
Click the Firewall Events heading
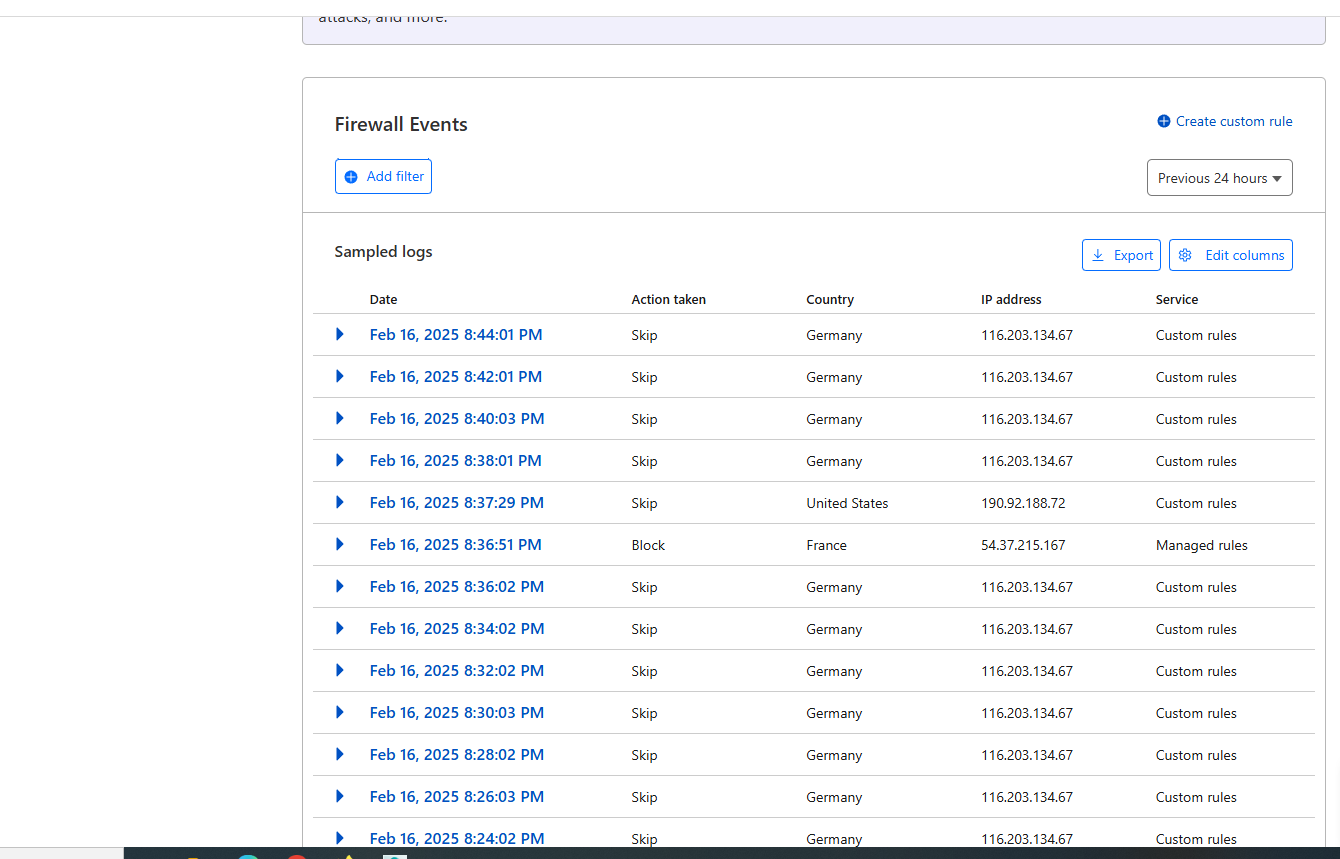tap(401, 124)
